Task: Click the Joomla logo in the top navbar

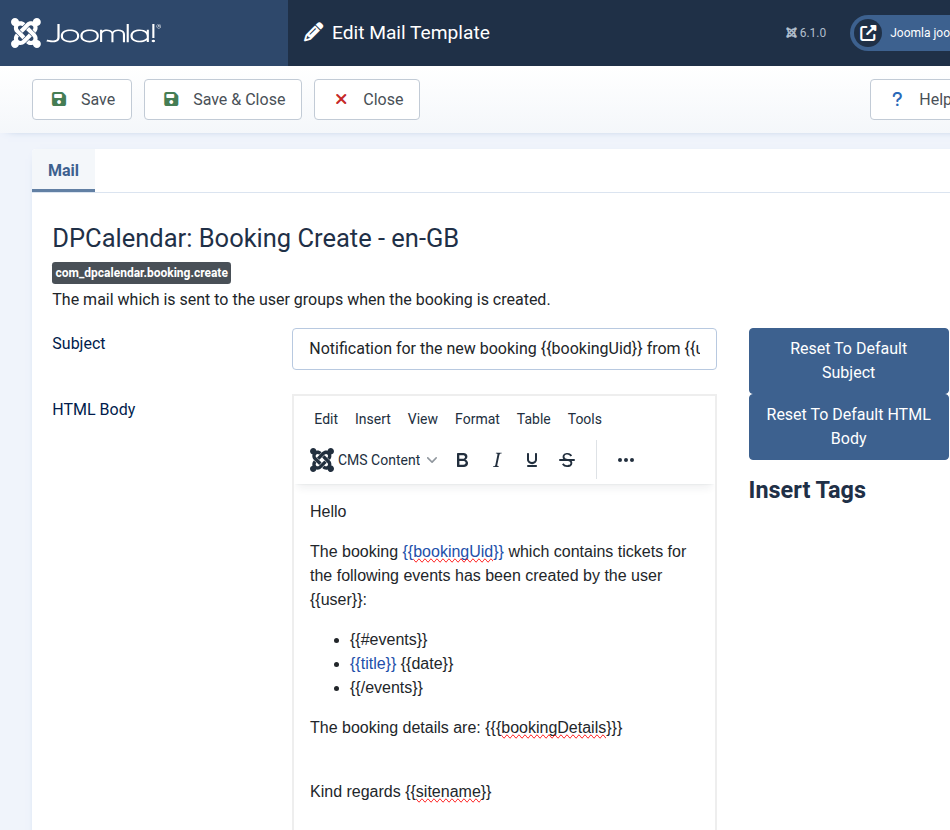Action: click(85, 32)
